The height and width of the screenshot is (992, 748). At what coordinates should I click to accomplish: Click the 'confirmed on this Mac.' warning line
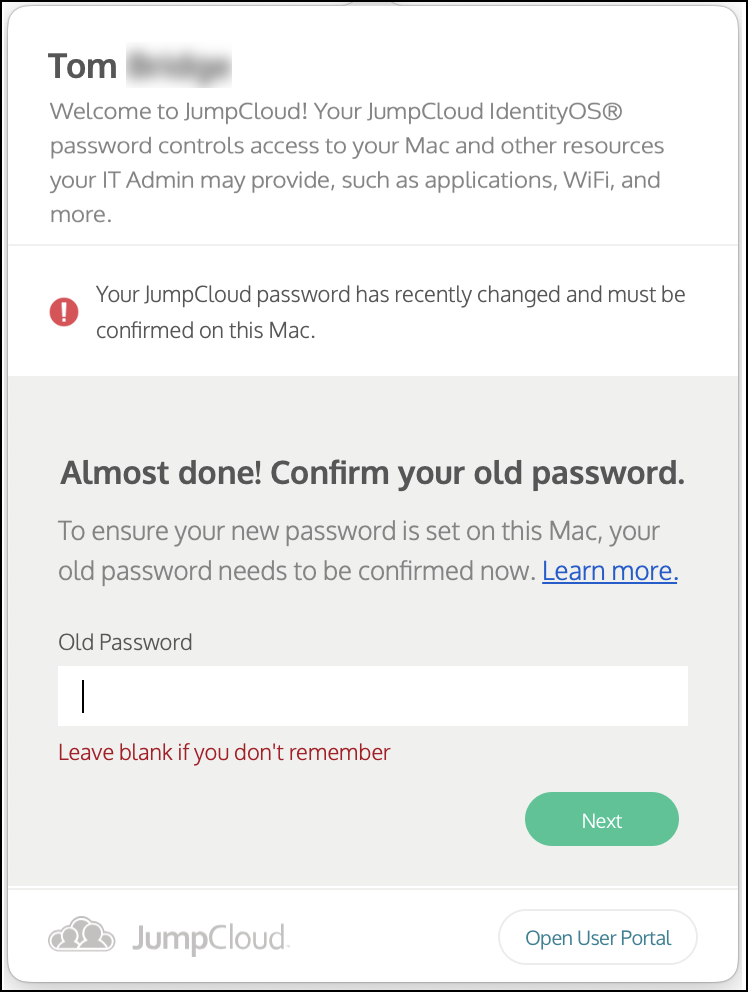[206, 330]
